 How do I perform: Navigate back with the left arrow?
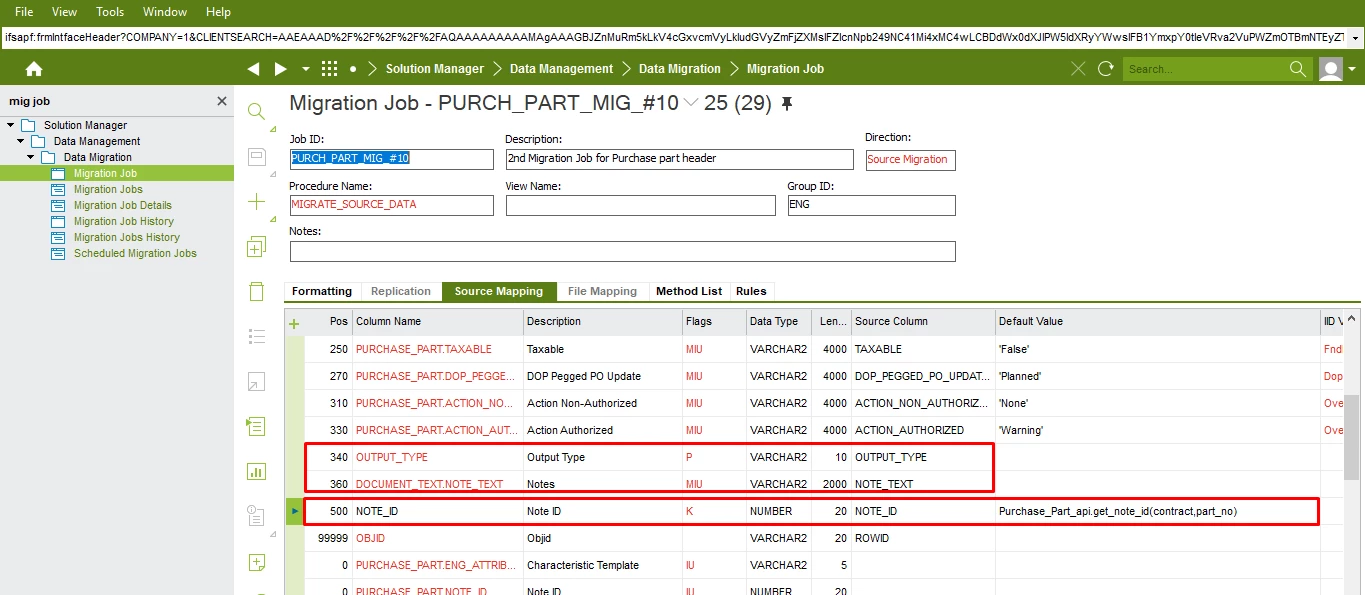253,69
